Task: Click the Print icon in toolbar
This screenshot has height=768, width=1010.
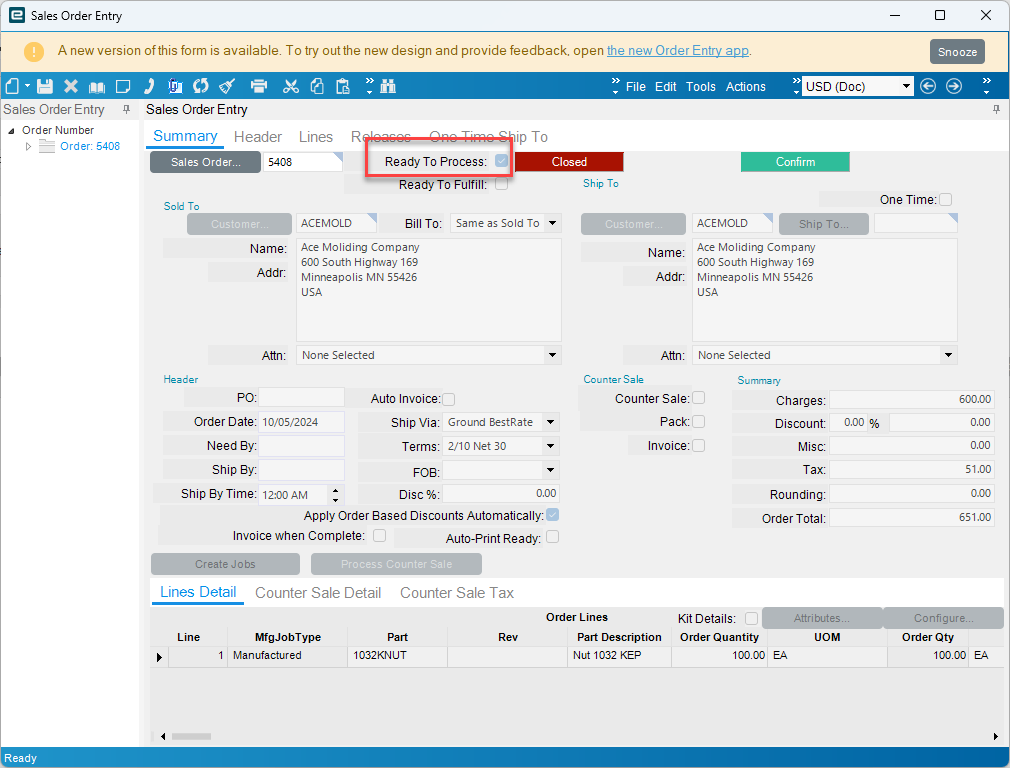Action: tap(259, 87)
